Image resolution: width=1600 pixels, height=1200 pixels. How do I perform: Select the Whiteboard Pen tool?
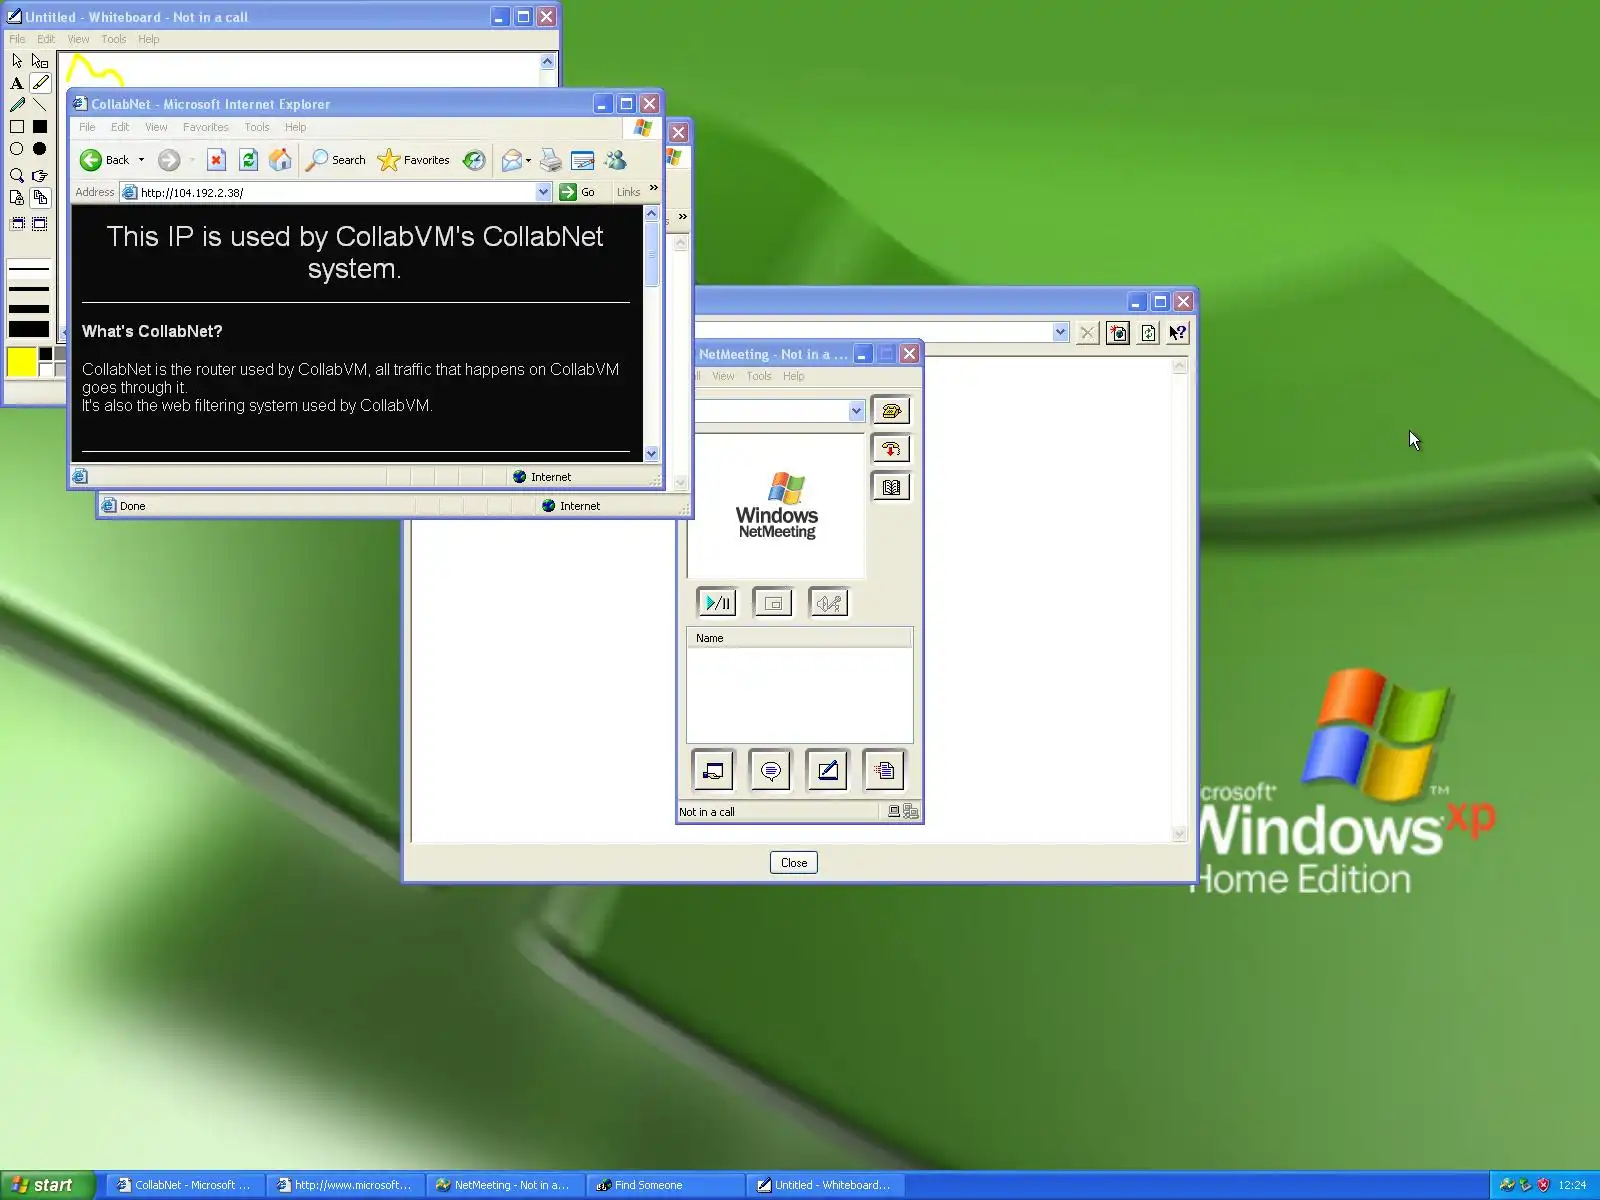pyautogui.click(x=17, y=105)
